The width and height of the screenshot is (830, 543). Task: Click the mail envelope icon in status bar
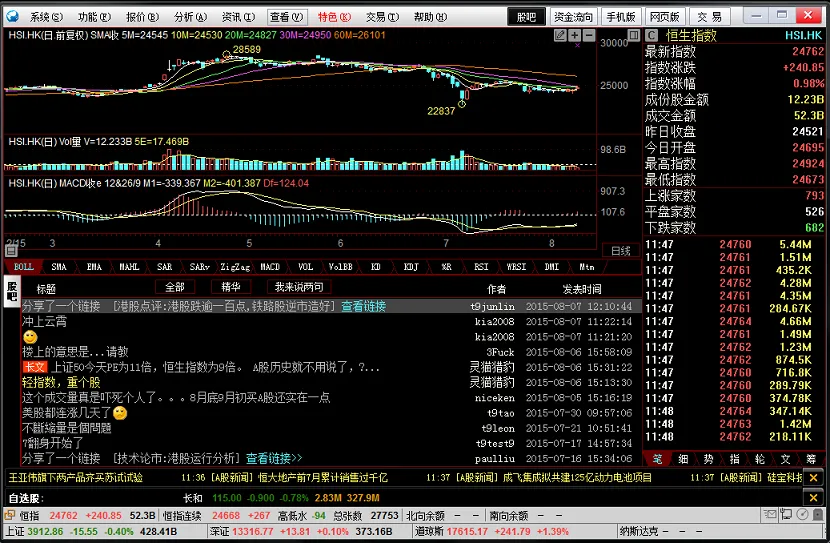click(770, 514)
